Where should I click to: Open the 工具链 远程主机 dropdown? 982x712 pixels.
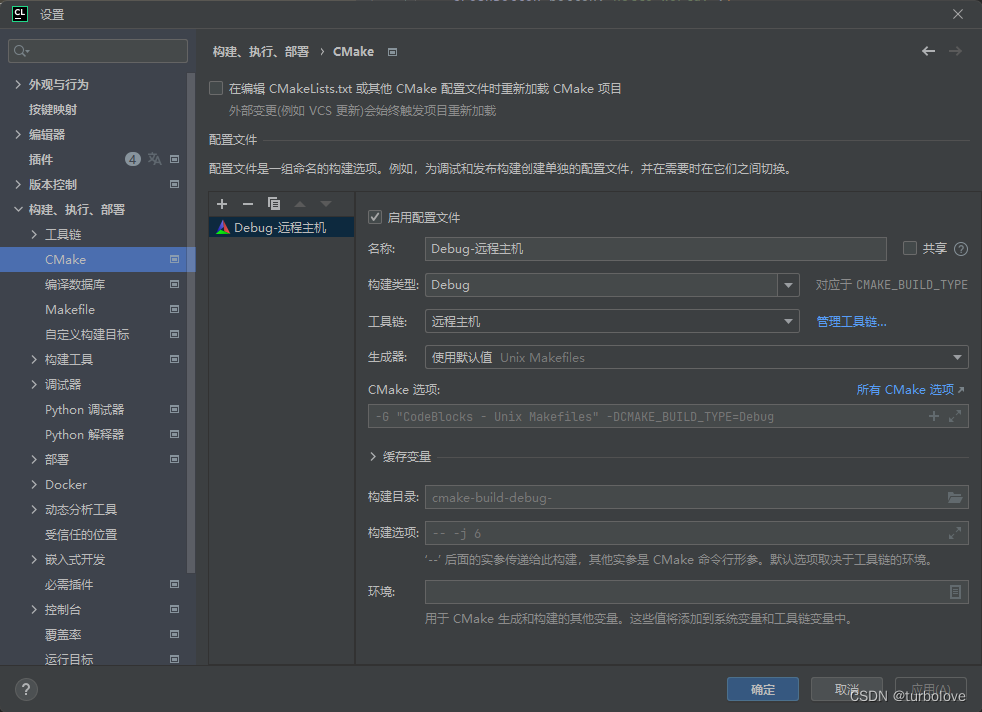pos(789,320)
